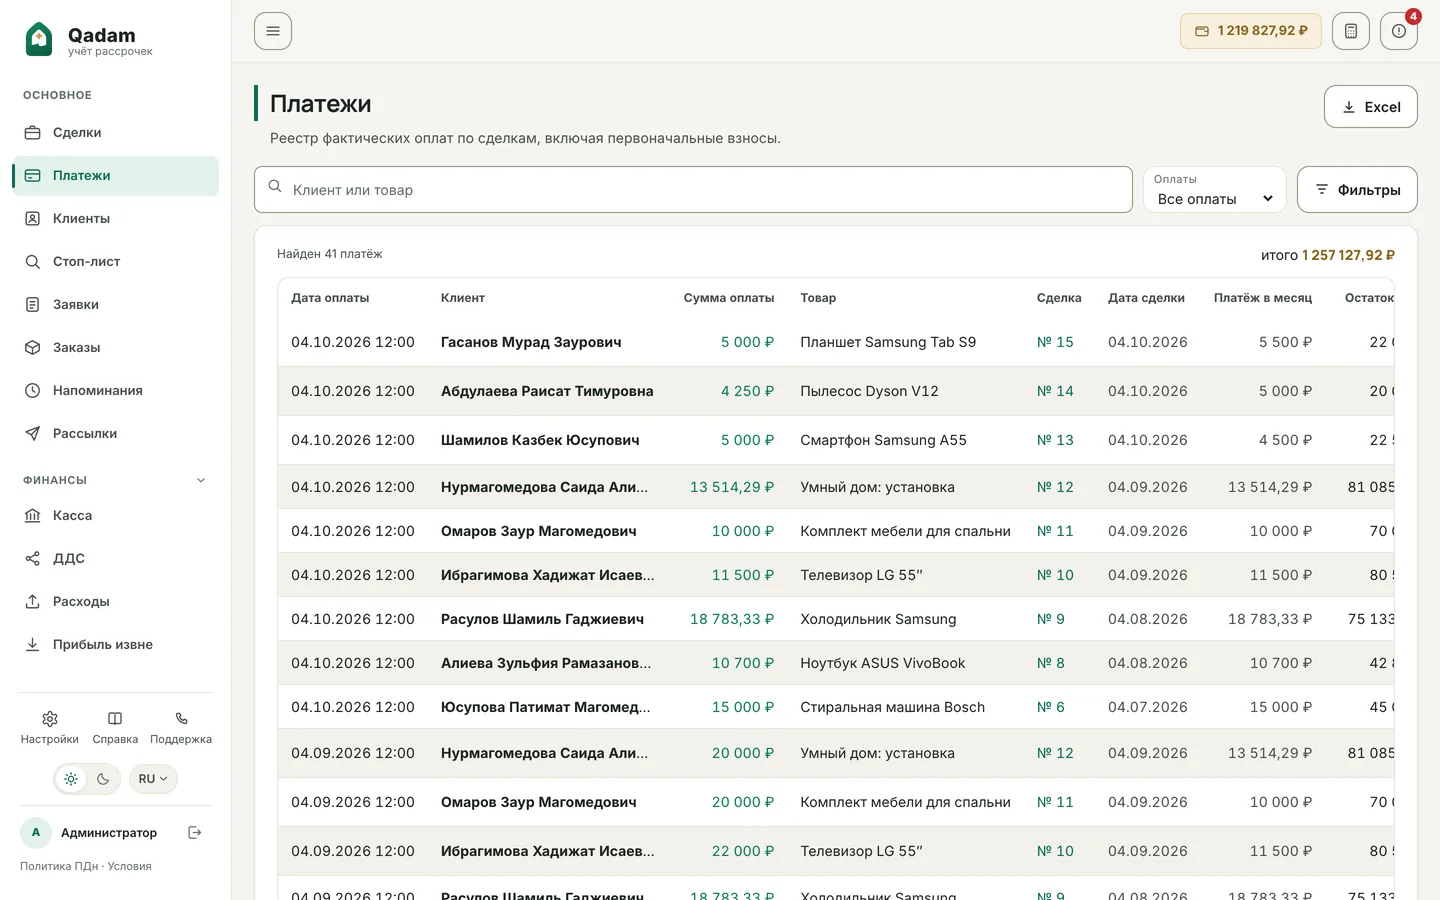Click the Qadam logo
Viewport: 1440px width, 900px height.
tap(39, 40)
